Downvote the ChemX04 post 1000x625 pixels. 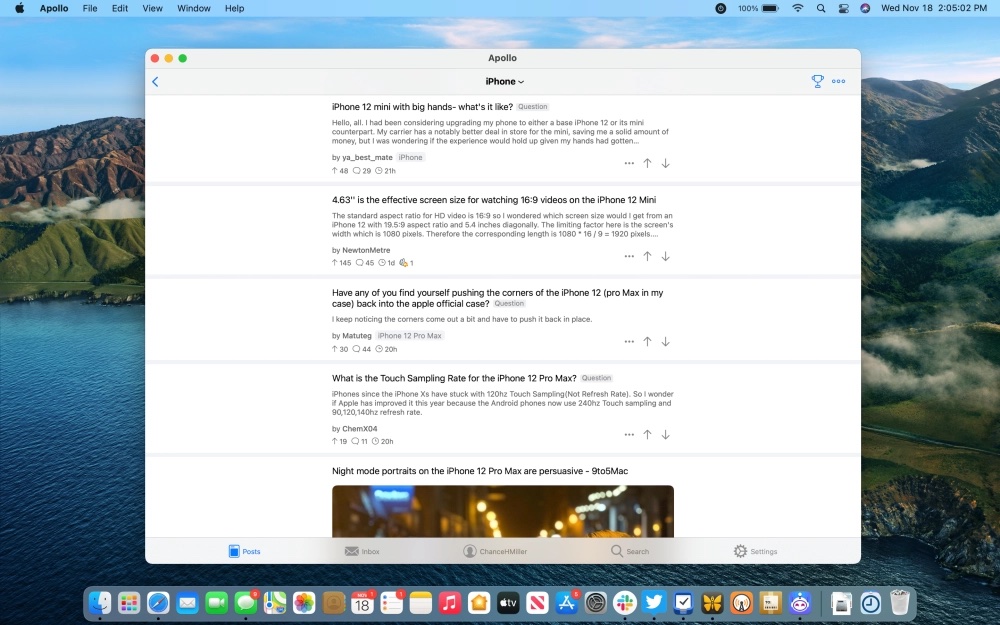pos(665,434)
